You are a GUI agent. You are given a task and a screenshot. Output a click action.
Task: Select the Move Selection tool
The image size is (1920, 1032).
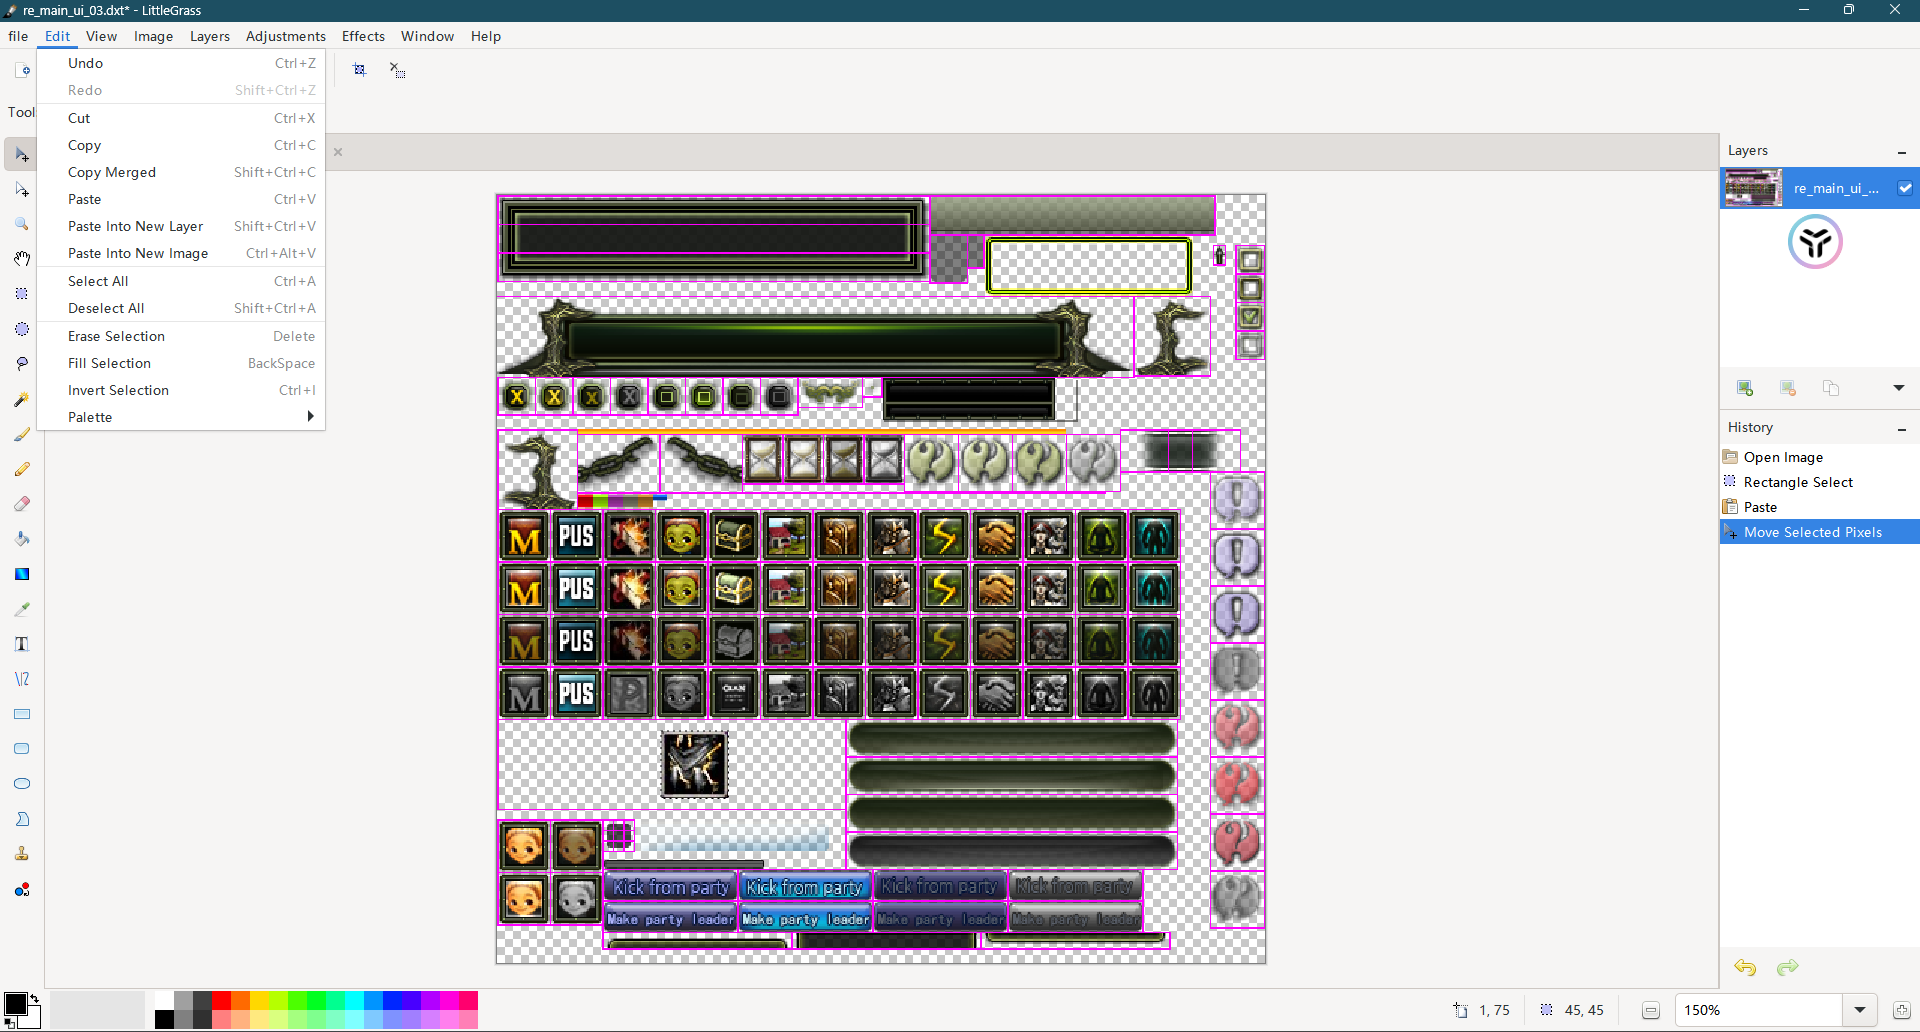(22, 190)
